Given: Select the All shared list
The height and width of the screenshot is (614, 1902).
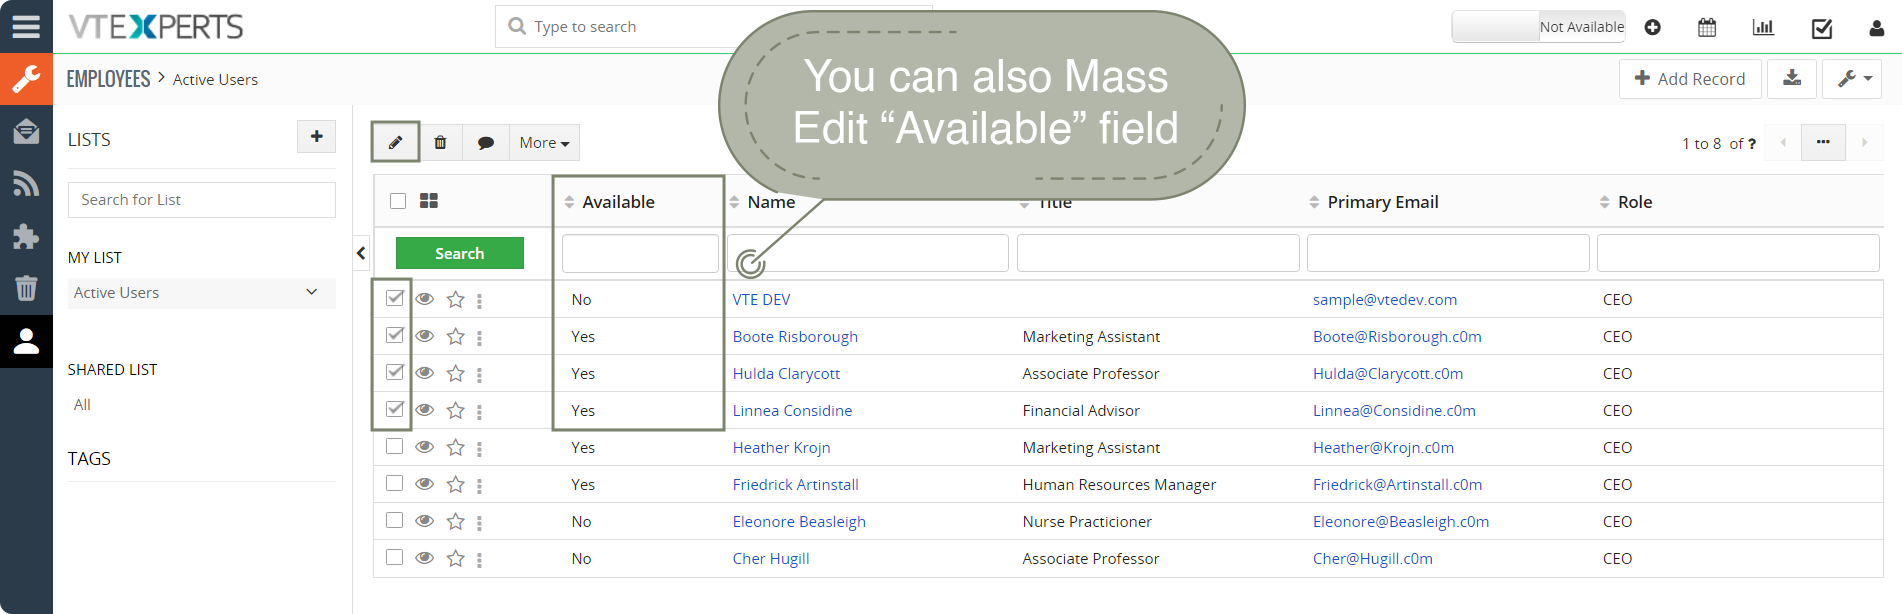Looking at the screenshot, I should pyautogui.click(x=82, y=405).
